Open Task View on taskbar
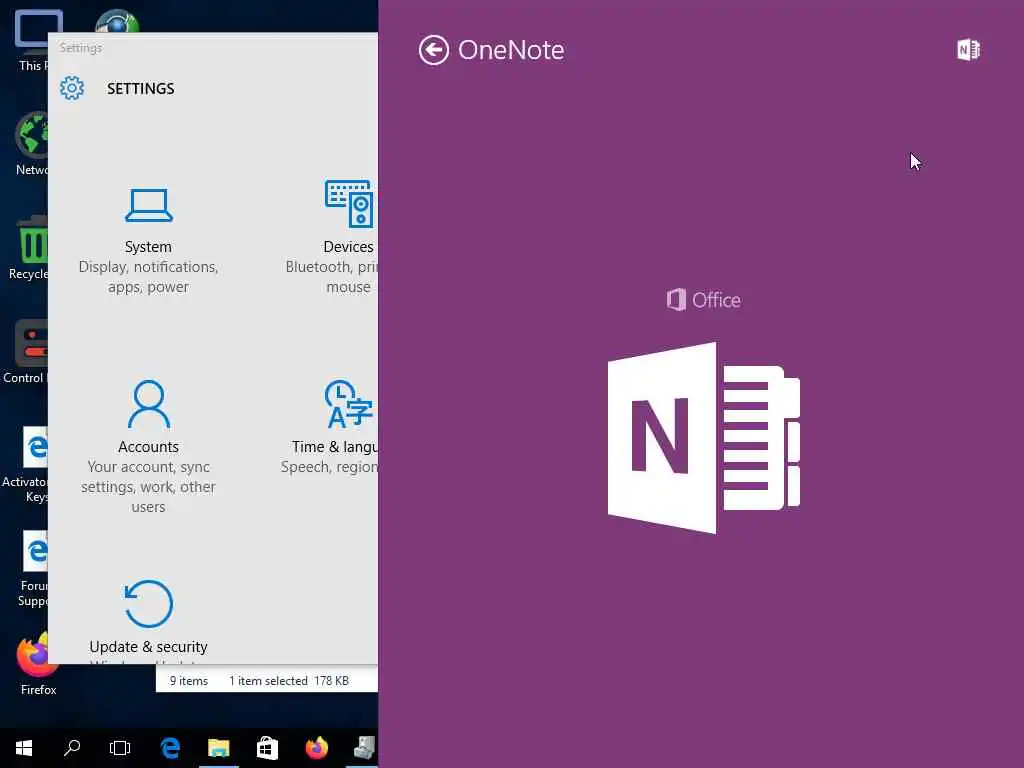Viewport: 1024px width, 768px height. 120,748
